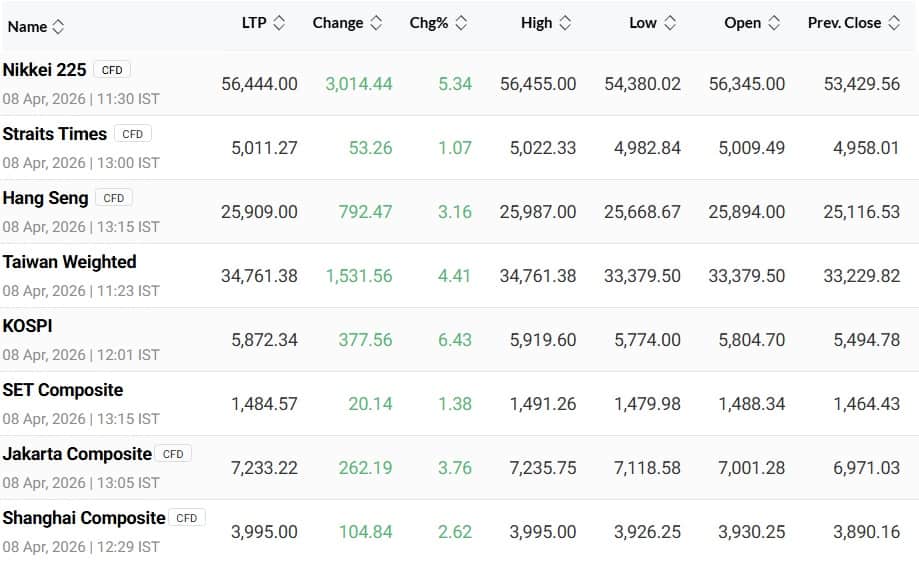Click the Change column header label
The image size is (919, 575).
[338, 23]
